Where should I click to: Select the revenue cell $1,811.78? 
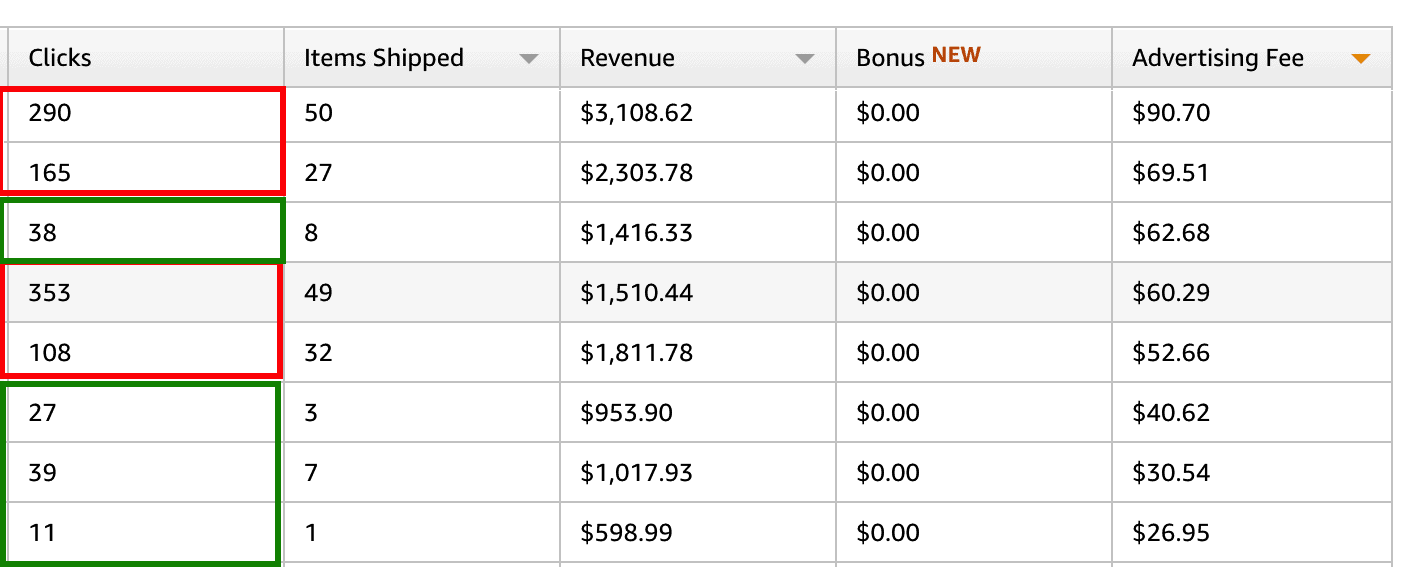636,353
